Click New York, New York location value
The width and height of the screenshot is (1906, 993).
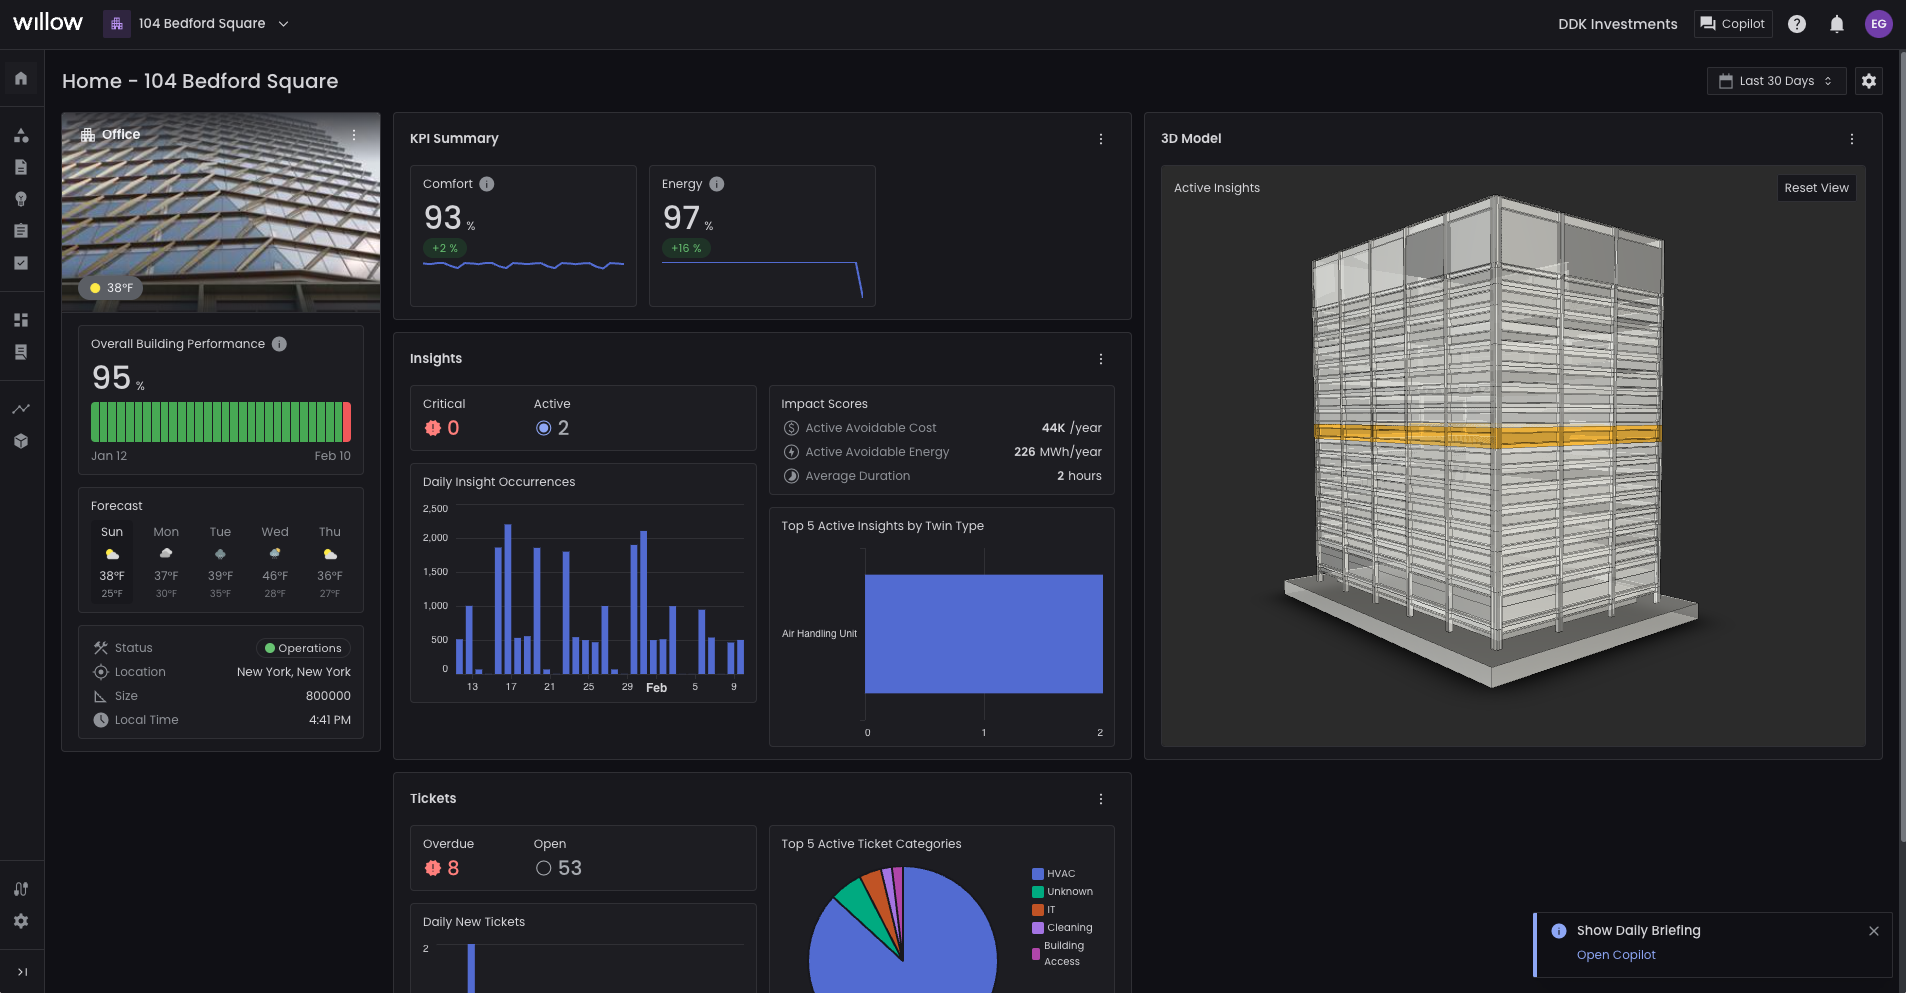pos(294,672)
